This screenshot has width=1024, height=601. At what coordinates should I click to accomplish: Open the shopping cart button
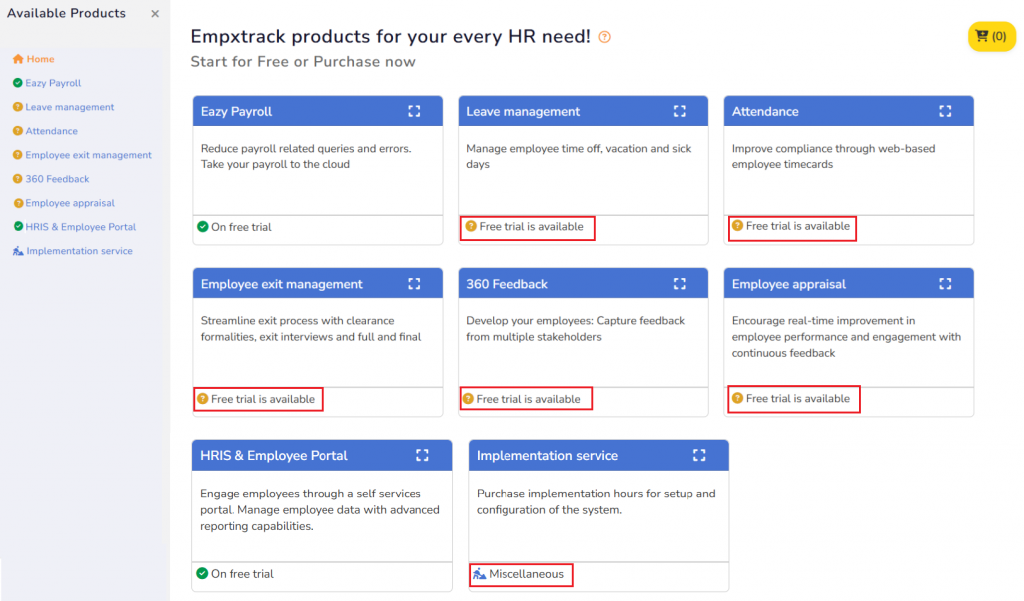(x=991, y=37)
